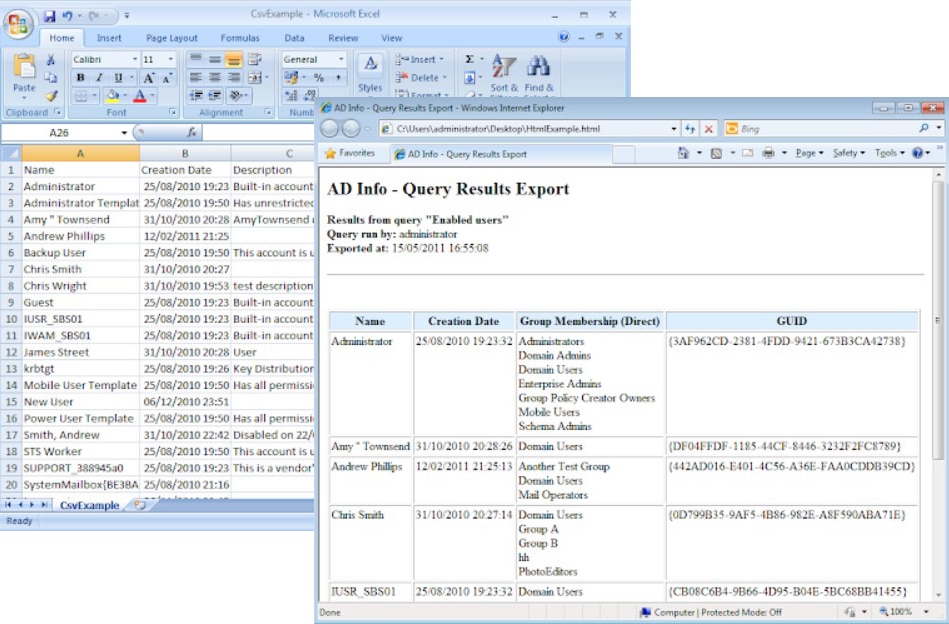Click the IE Stop red X icon

(x=709, y=129)
